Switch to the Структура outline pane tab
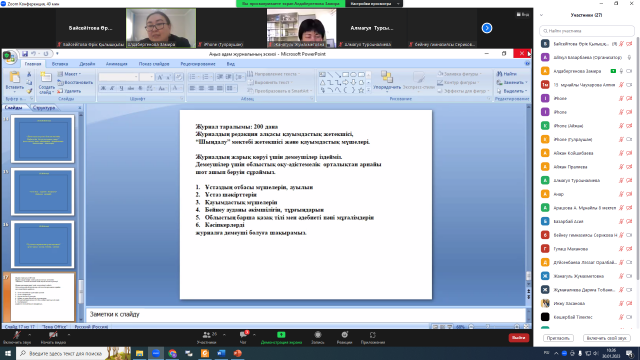Image resolution: width=640 pixels, height=360 pixels. (44, 108)
